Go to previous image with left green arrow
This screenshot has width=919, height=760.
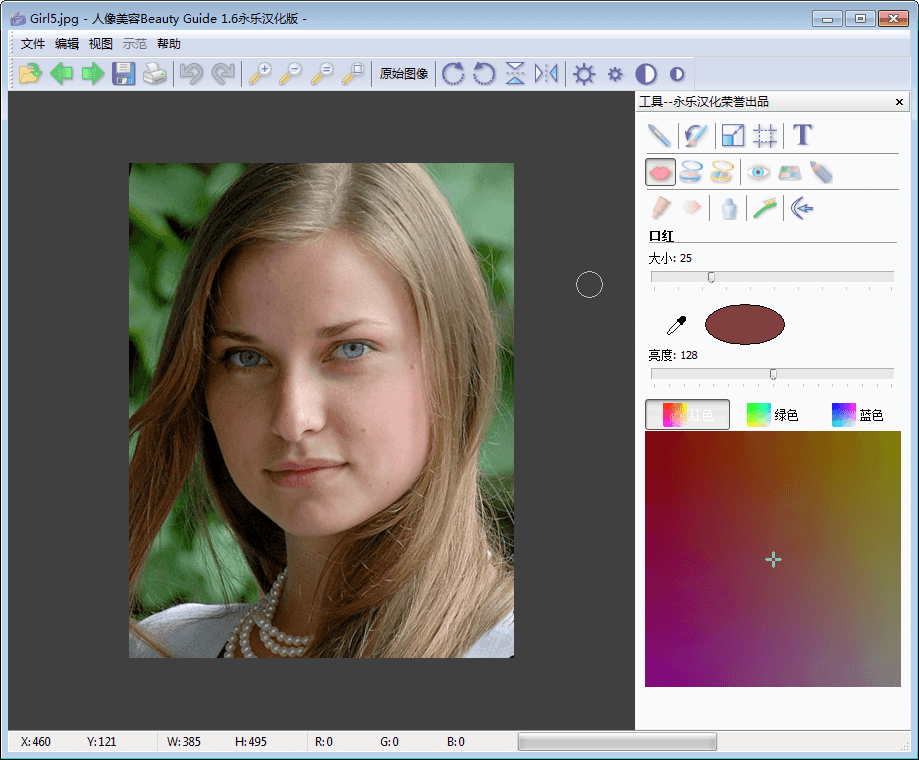pyautogui.click(x=62, y=74)
